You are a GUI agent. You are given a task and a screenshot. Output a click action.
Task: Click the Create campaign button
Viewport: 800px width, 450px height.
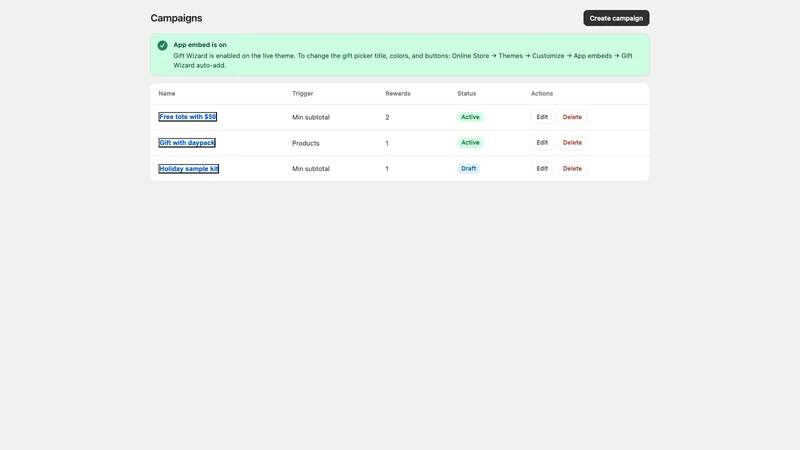(x=616, y=18)
